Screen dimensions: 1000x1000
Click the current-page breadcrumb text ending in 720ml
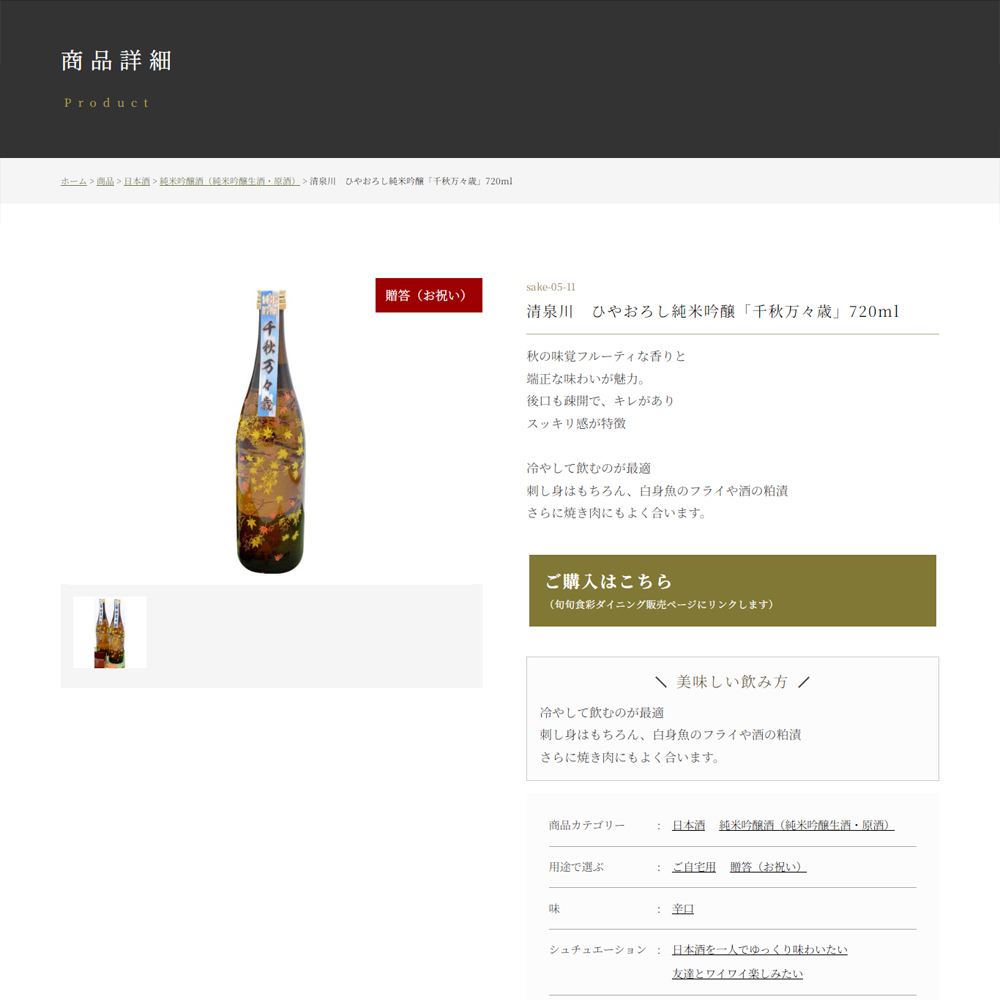click(410, 181)
